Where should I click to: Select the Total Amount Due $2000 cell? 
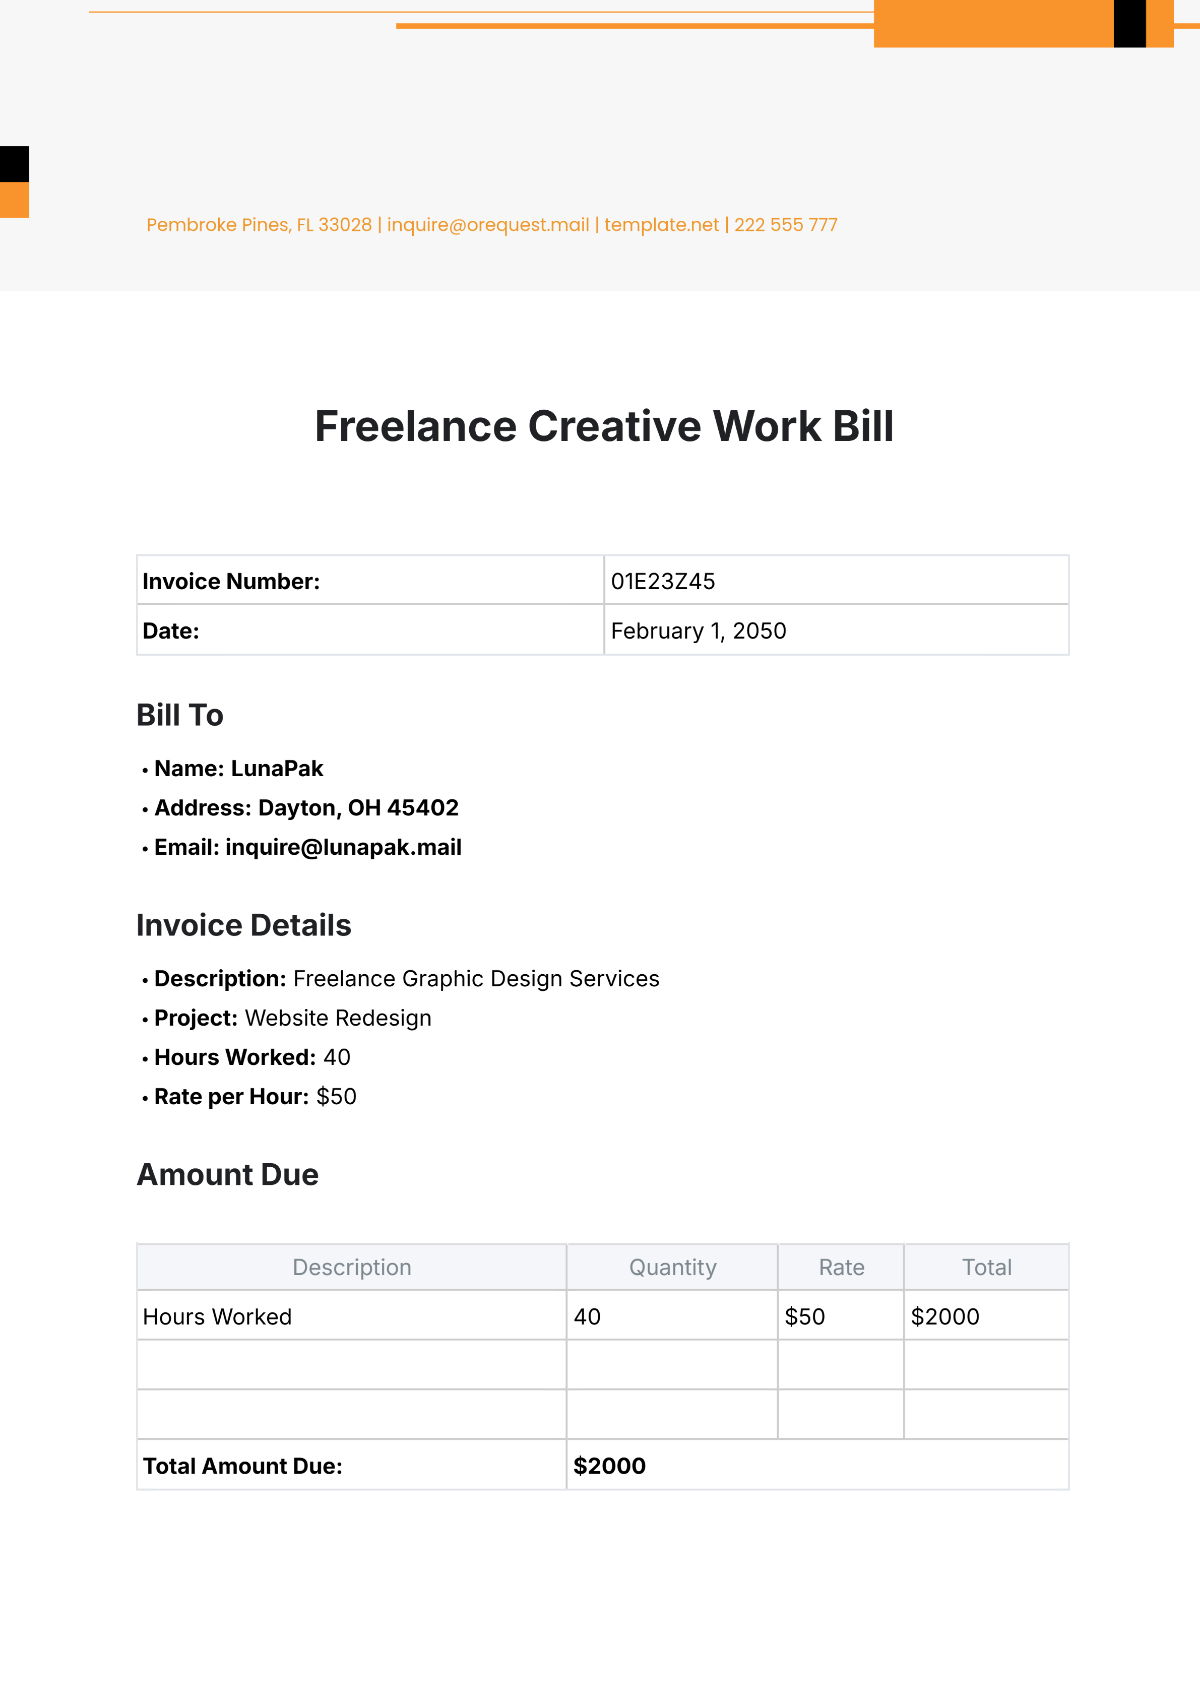818,1465
